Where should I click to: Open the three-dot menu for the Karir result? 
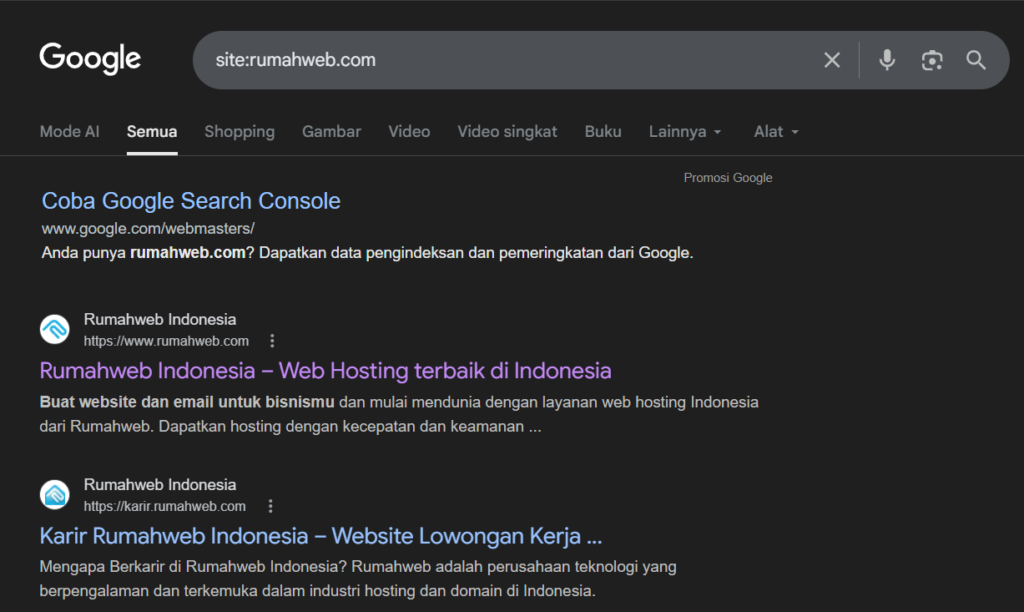[x=271, y=505]
